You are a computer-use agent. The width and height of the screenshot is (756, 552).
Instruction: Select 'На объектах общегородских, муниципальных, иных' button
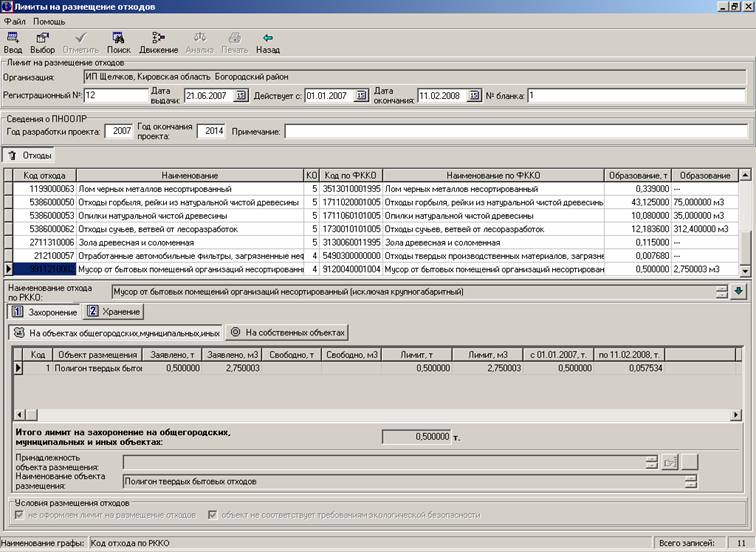tap(115, 332)
